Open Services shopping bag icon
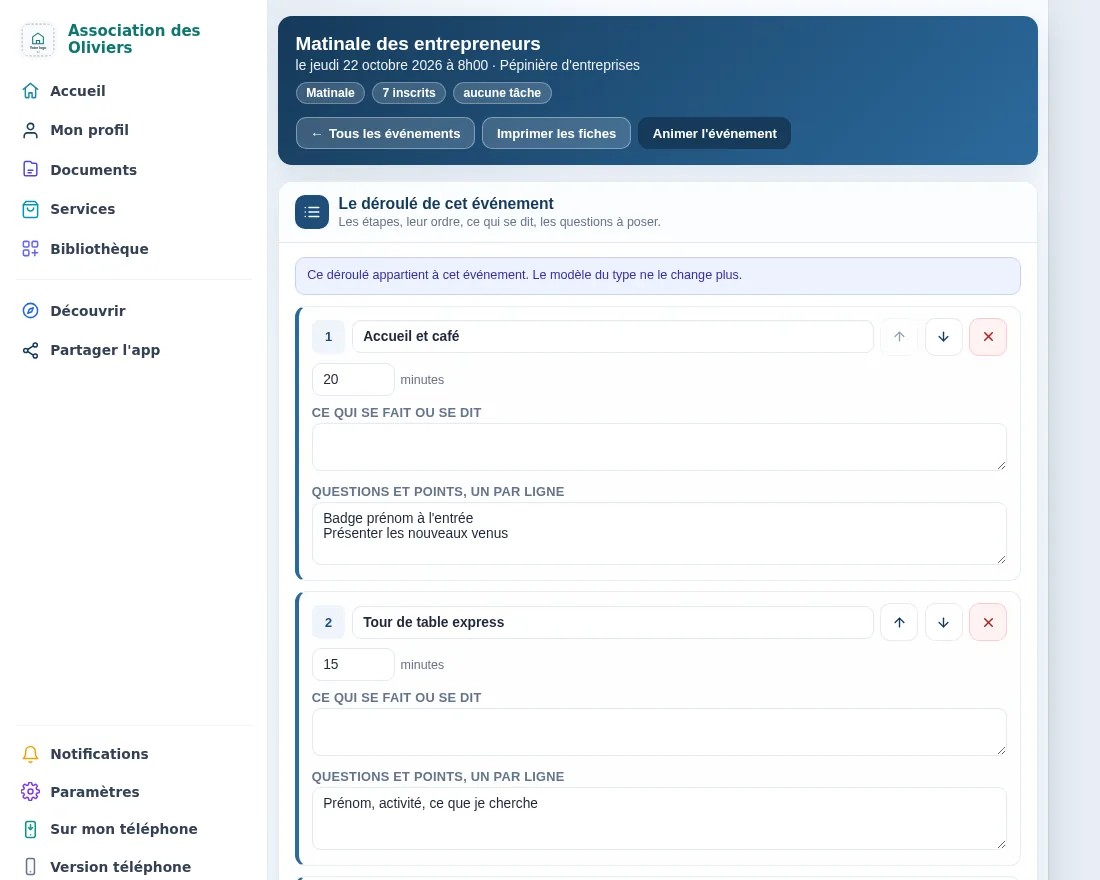1100x880 pixels. (x=30, y=209)
